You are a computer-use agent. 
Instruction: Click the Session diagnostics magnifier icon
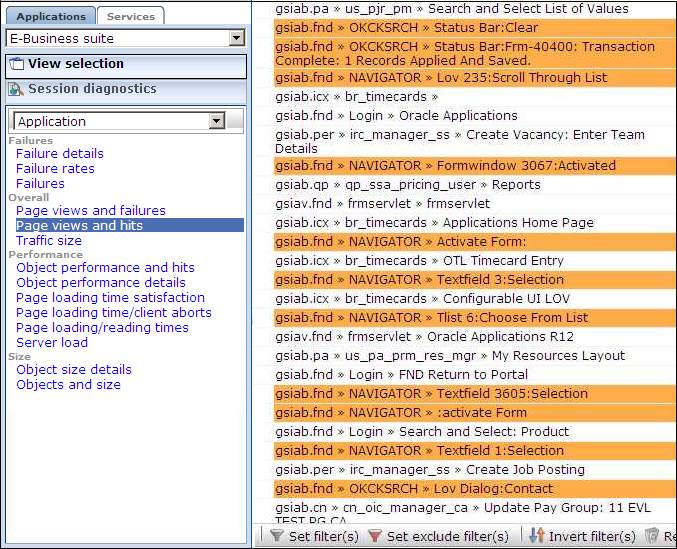click(16, 89)
